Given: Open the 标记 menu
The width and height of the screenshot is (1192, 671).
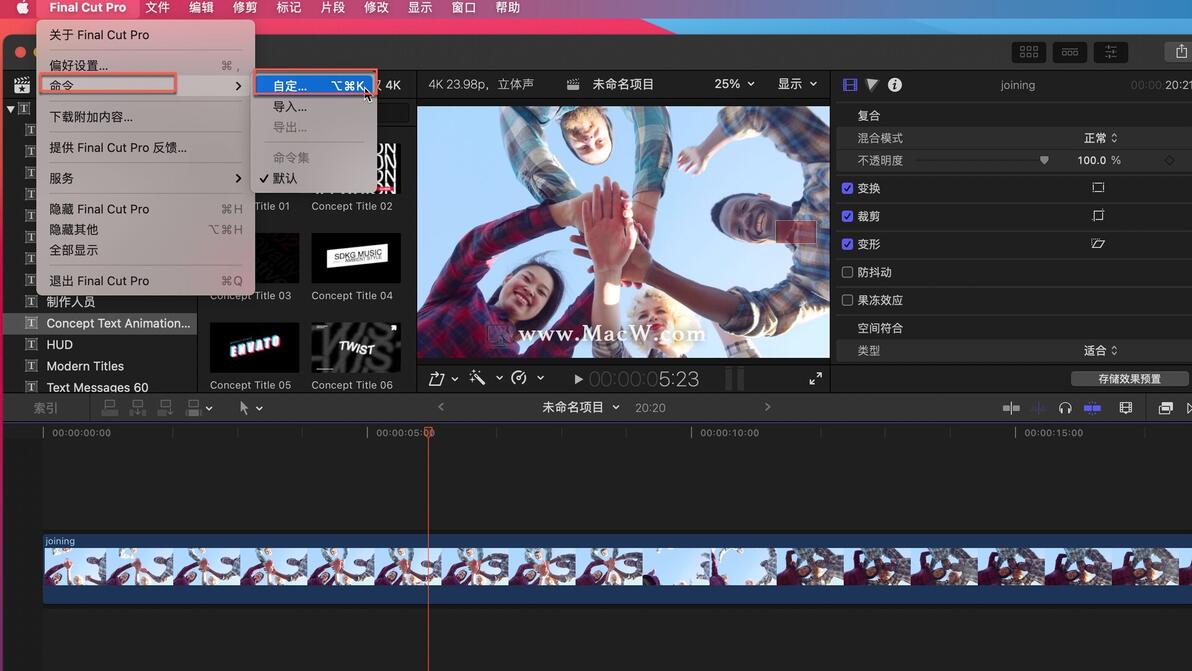Looking at the screenshot, I should click(x=288, y=8).
